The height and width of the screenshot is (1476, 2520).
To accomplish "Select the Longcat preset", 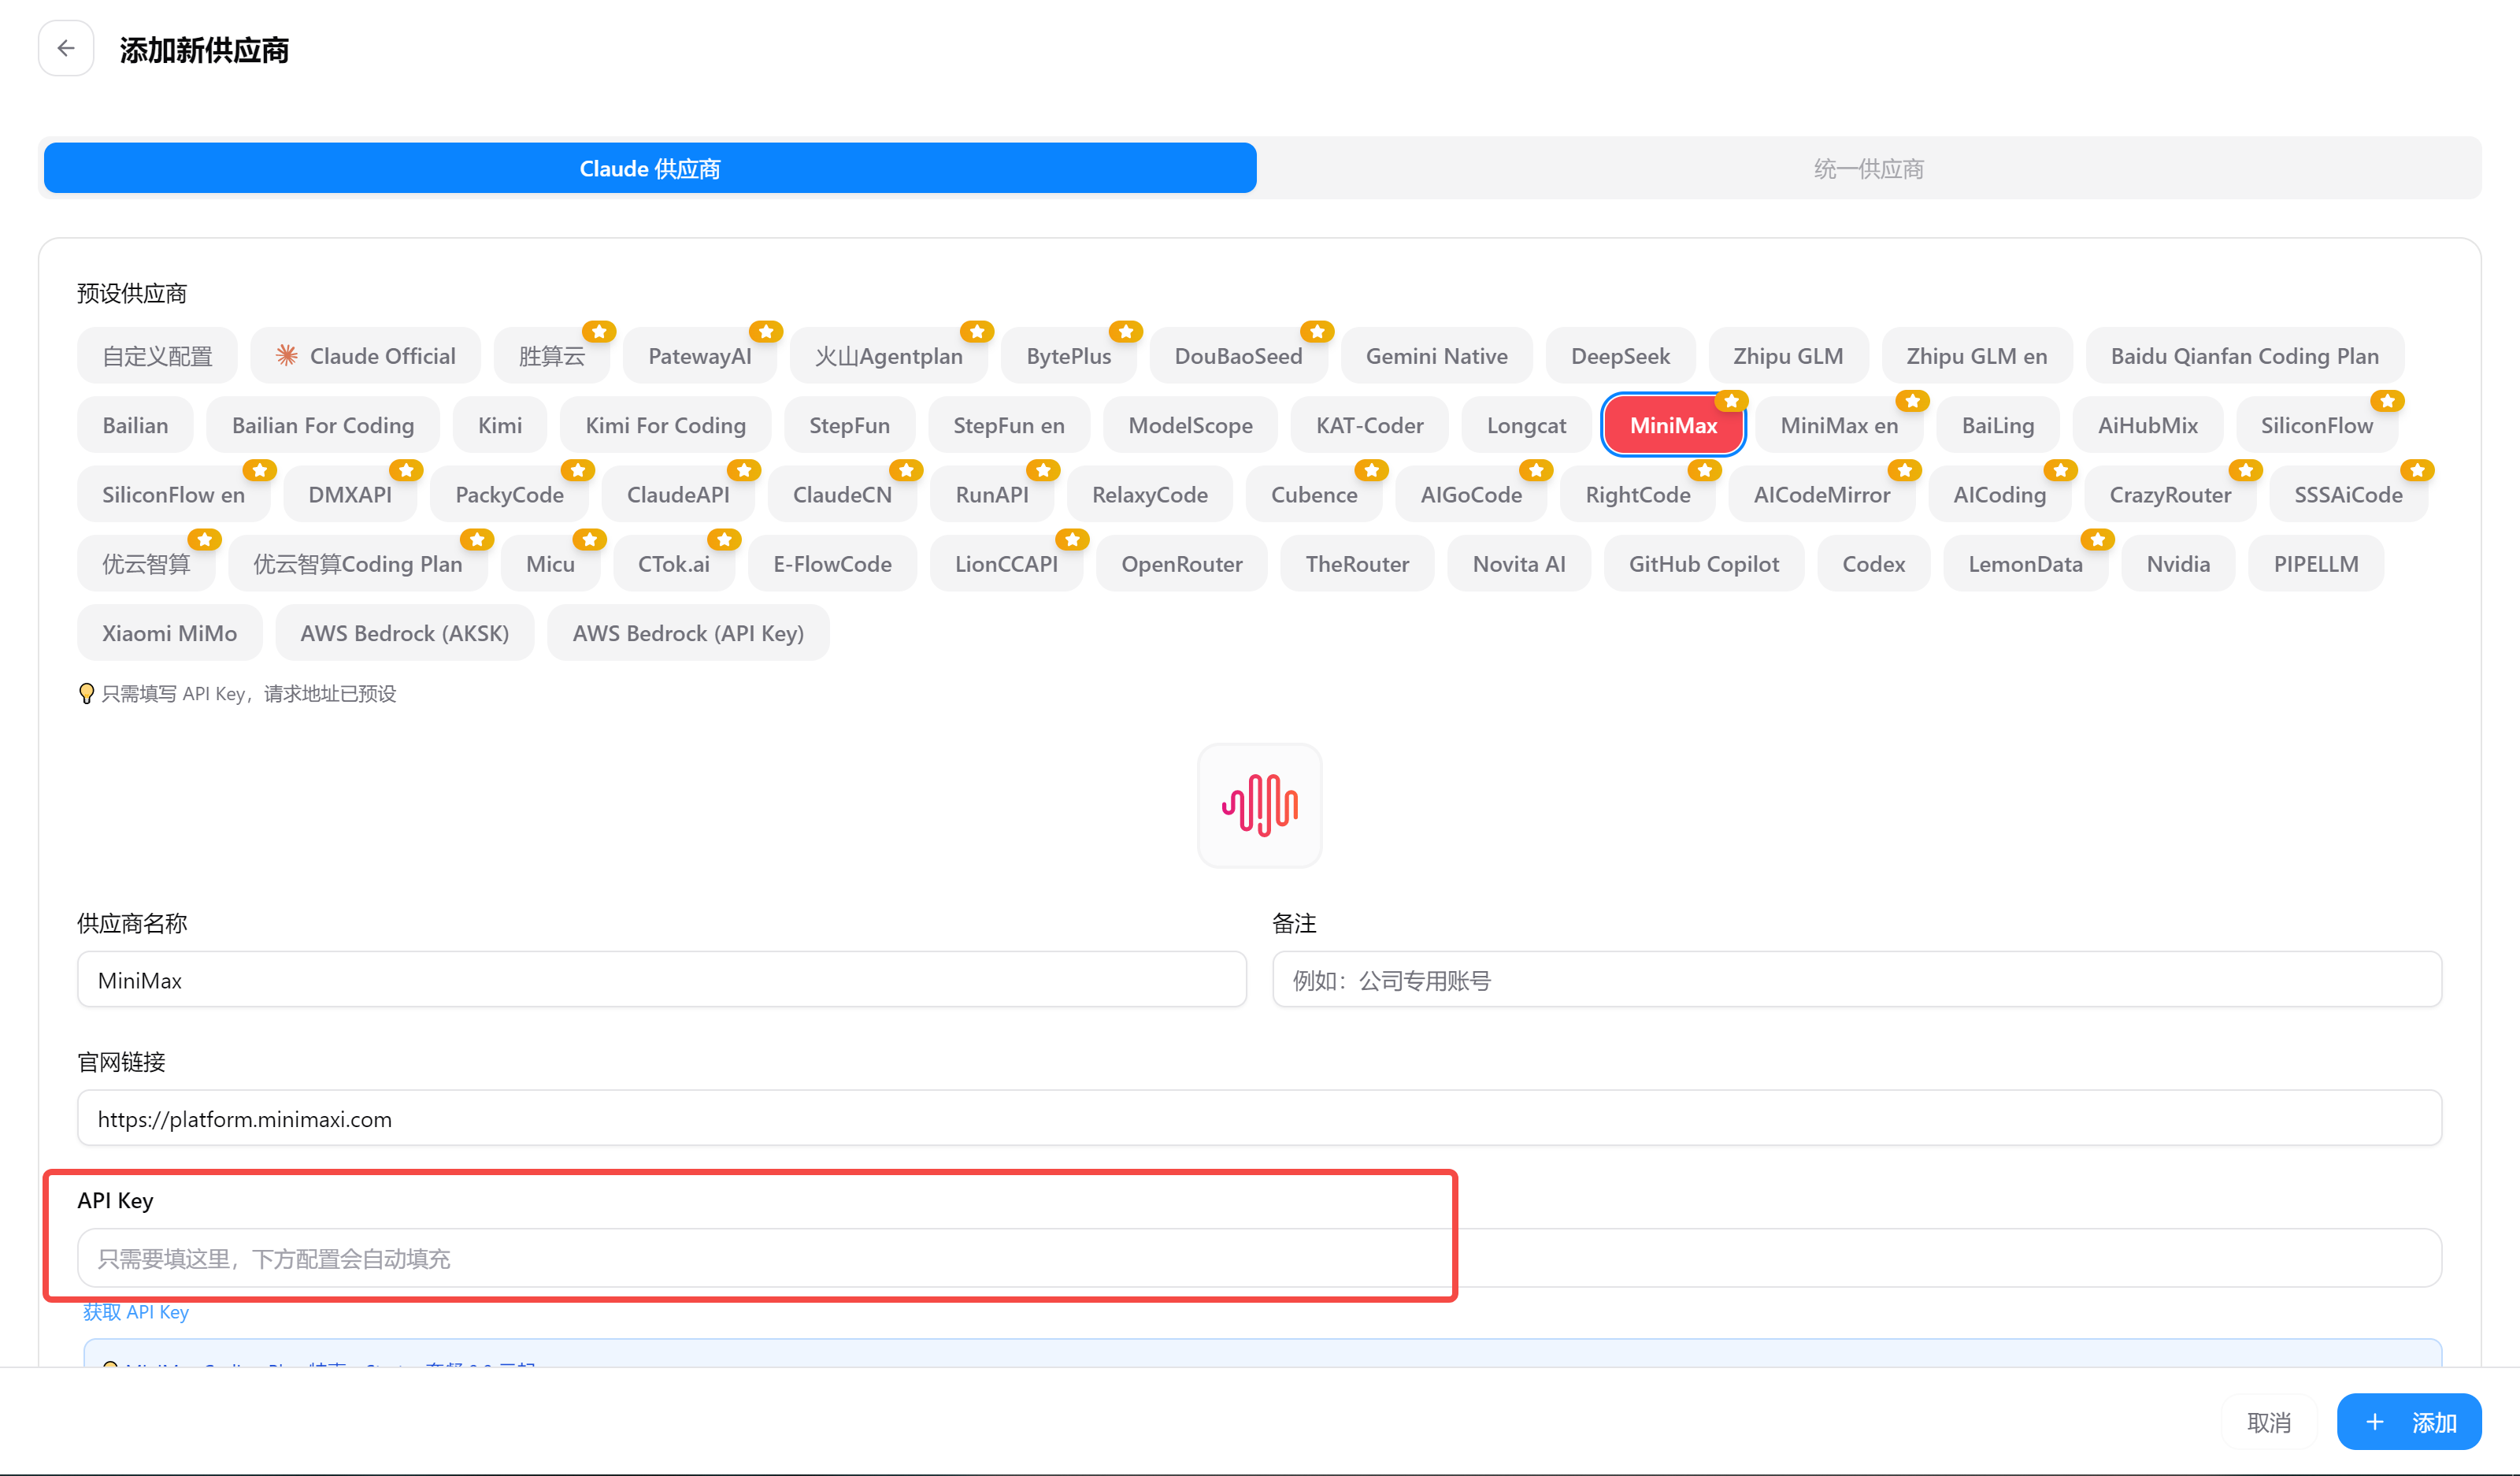I will coord(1527,425).
